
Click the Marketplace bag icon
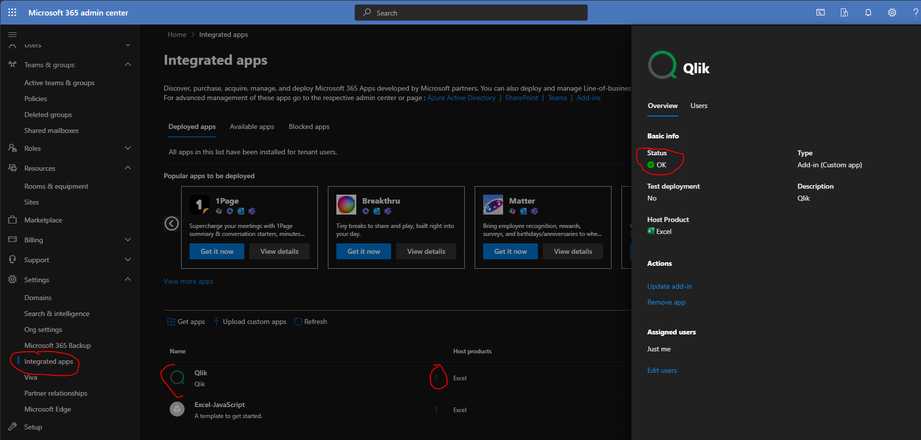[12, 220]
